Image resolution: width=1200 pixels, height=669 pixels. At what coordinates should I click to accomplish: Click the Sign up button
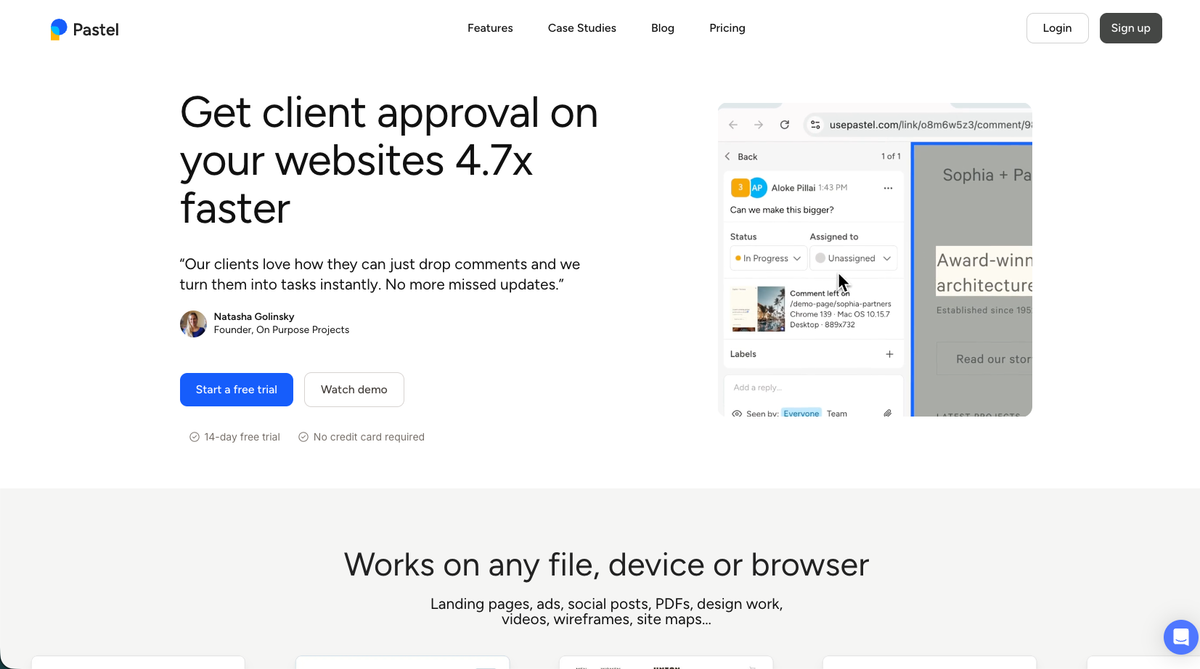[1131, 28]
